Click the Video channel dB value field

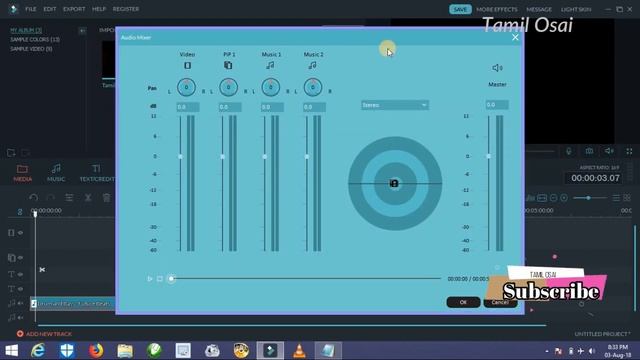(x=188, y=107)
